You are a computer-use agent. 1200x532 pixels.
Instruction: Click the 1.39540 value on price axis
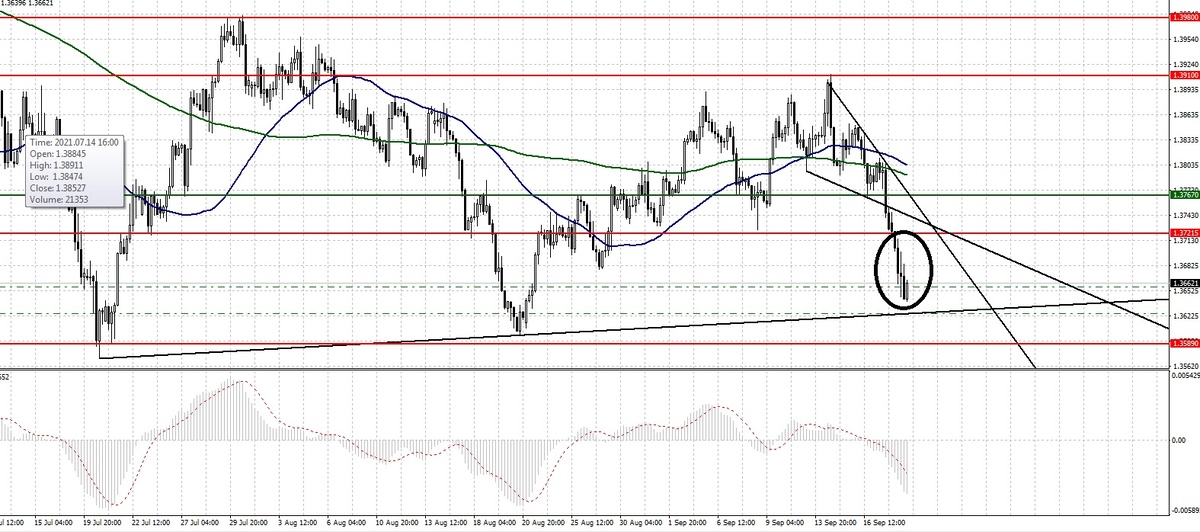pyautogui.click(x=1184, y=40)
